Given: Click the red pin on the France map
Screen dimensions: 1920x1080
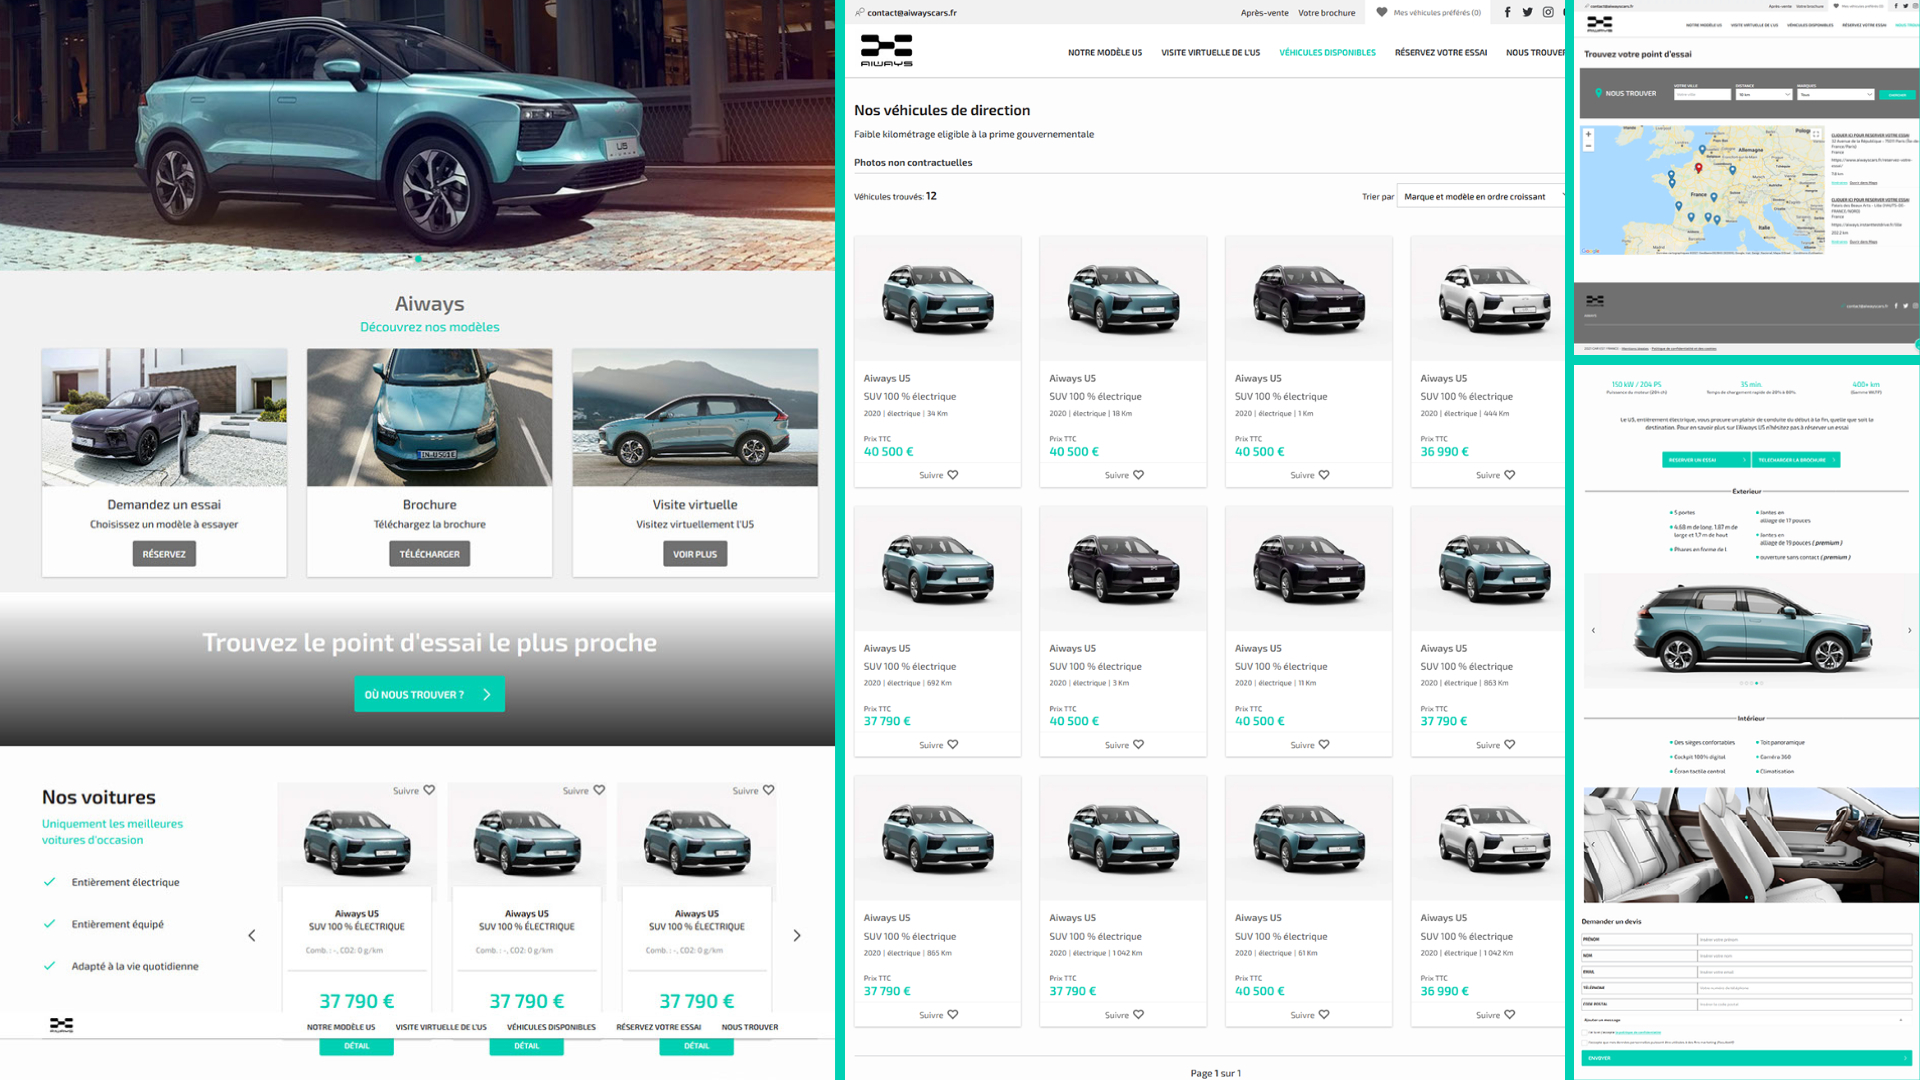Looking at the screenshot, I should pos(1699,168).
